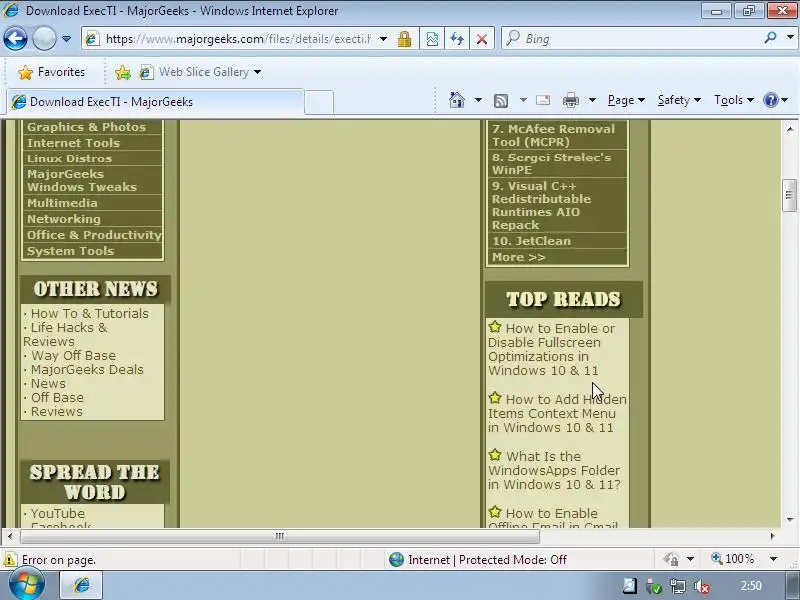Open the zoom level 100% button
800x600 pixels.
(733, 559)
